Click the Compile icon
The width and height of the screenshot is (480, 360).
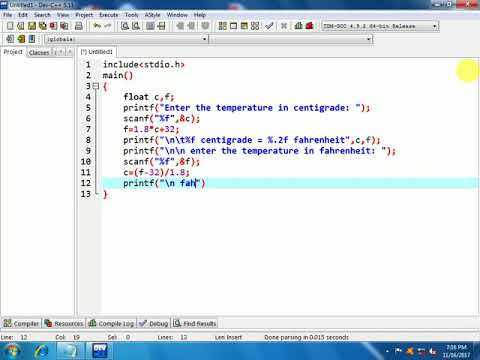tap(223, 26)
